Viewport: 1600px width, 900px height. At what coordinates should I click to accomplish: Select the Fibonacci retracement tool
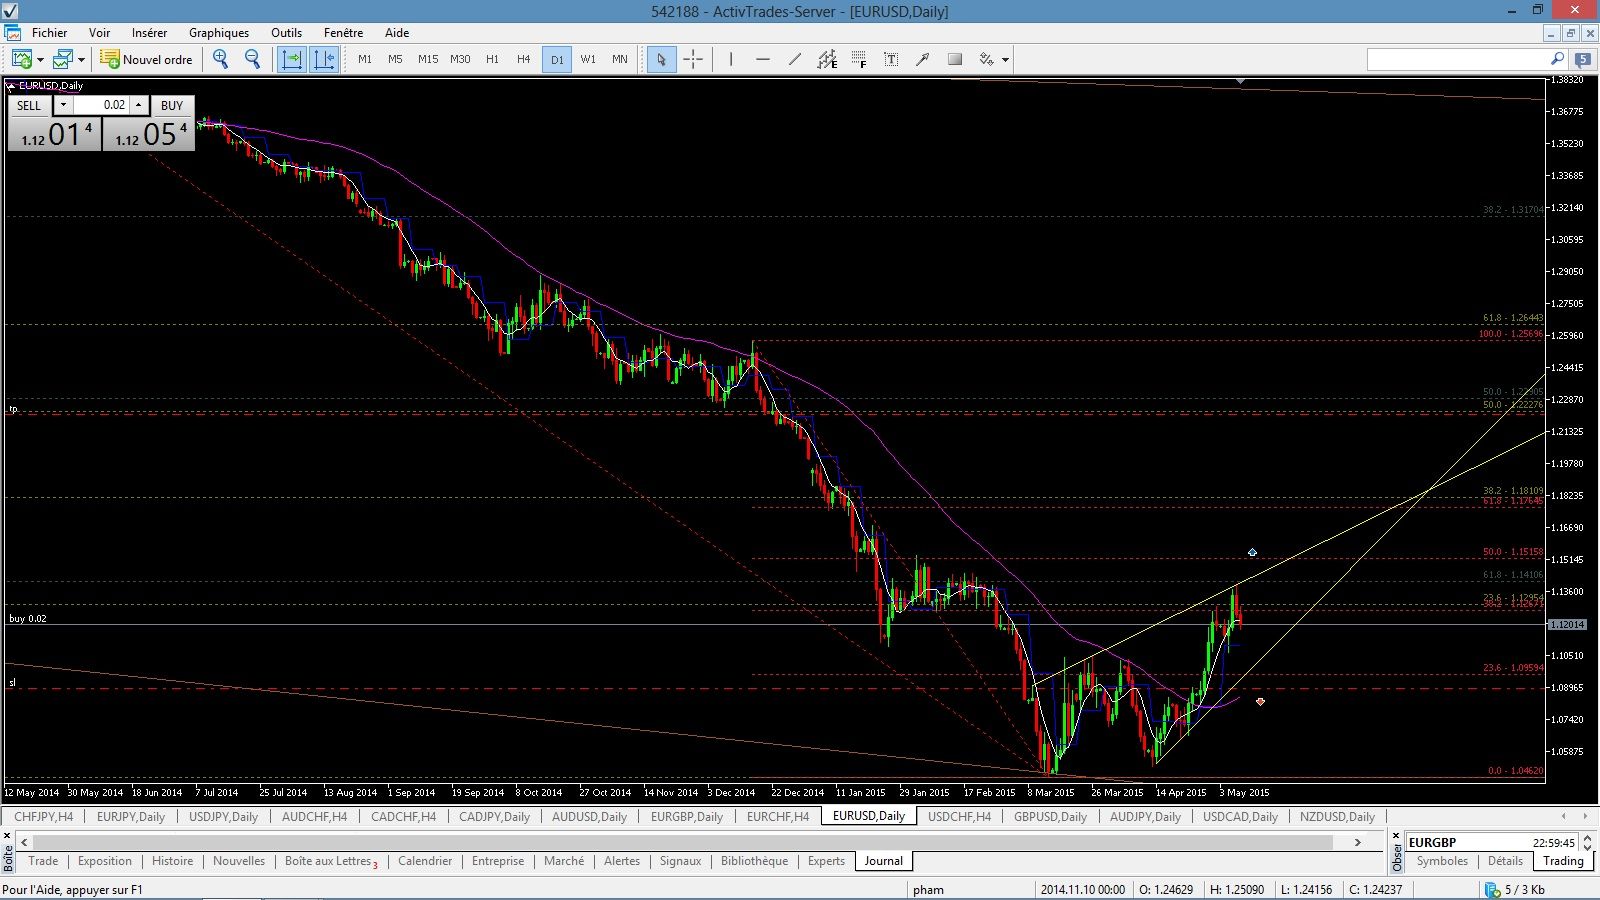point(859,59)
